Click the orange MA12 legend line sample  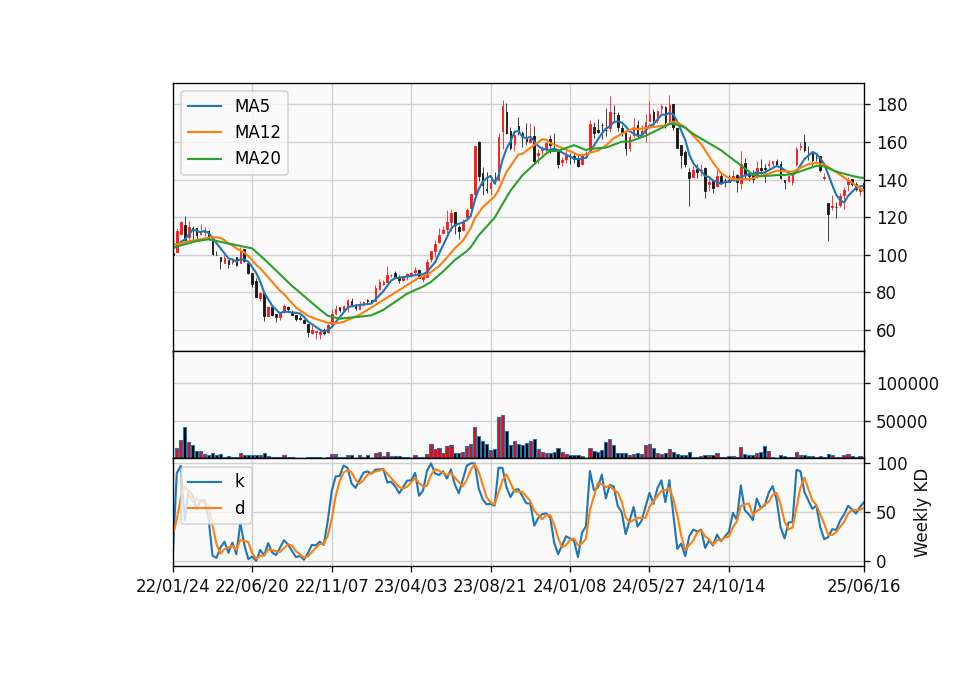tap(204, 132)
